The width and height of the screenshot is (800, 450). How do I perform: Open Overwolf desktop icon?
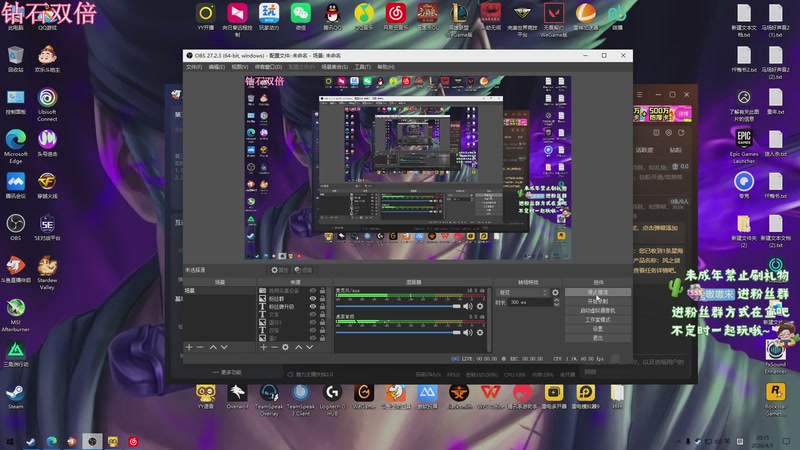point(237,396)
